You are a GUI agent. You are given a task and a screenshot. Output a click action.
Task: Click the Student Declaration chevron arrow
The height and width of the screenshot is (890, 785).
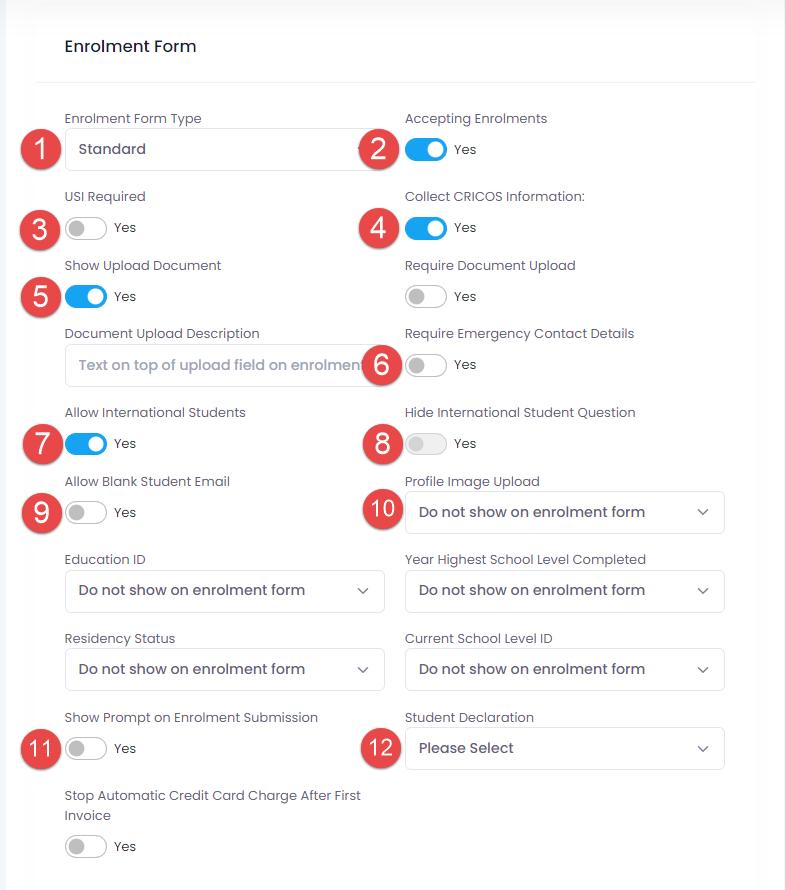coord(703,749)
